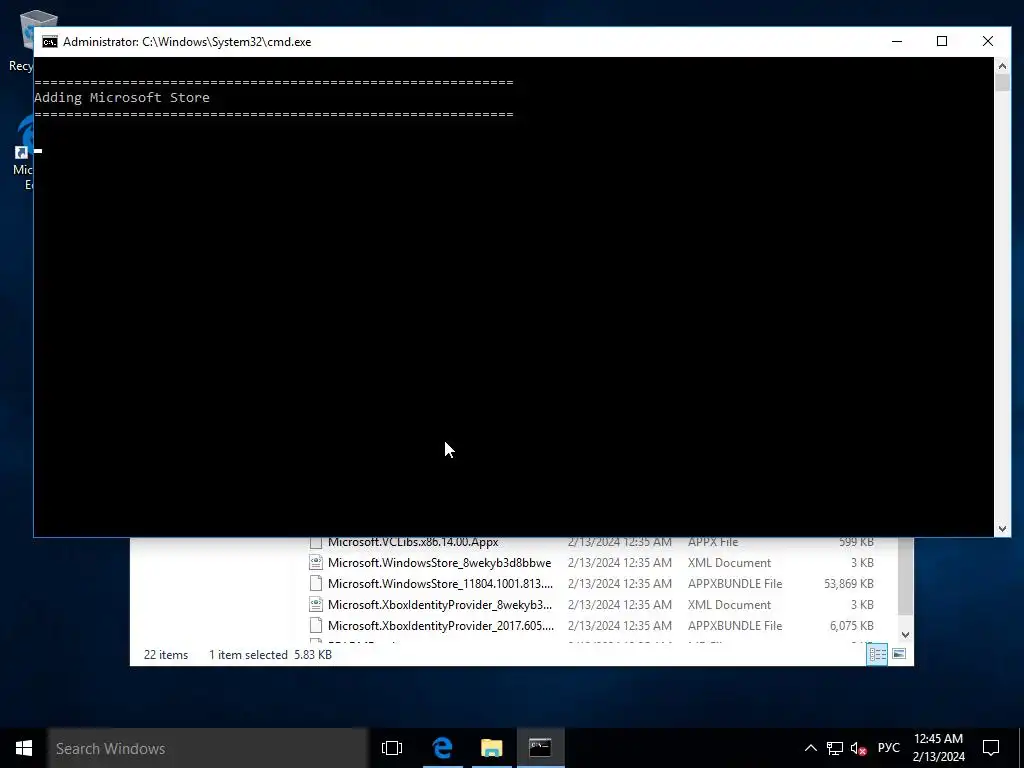Maximize the cmd.exe window
This screenshot has width=1024, height=768.
tap(942, 42)
